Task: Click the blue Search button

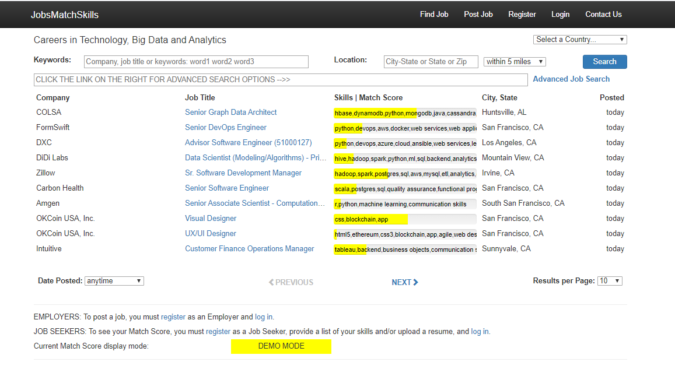Action: (605, 62)
